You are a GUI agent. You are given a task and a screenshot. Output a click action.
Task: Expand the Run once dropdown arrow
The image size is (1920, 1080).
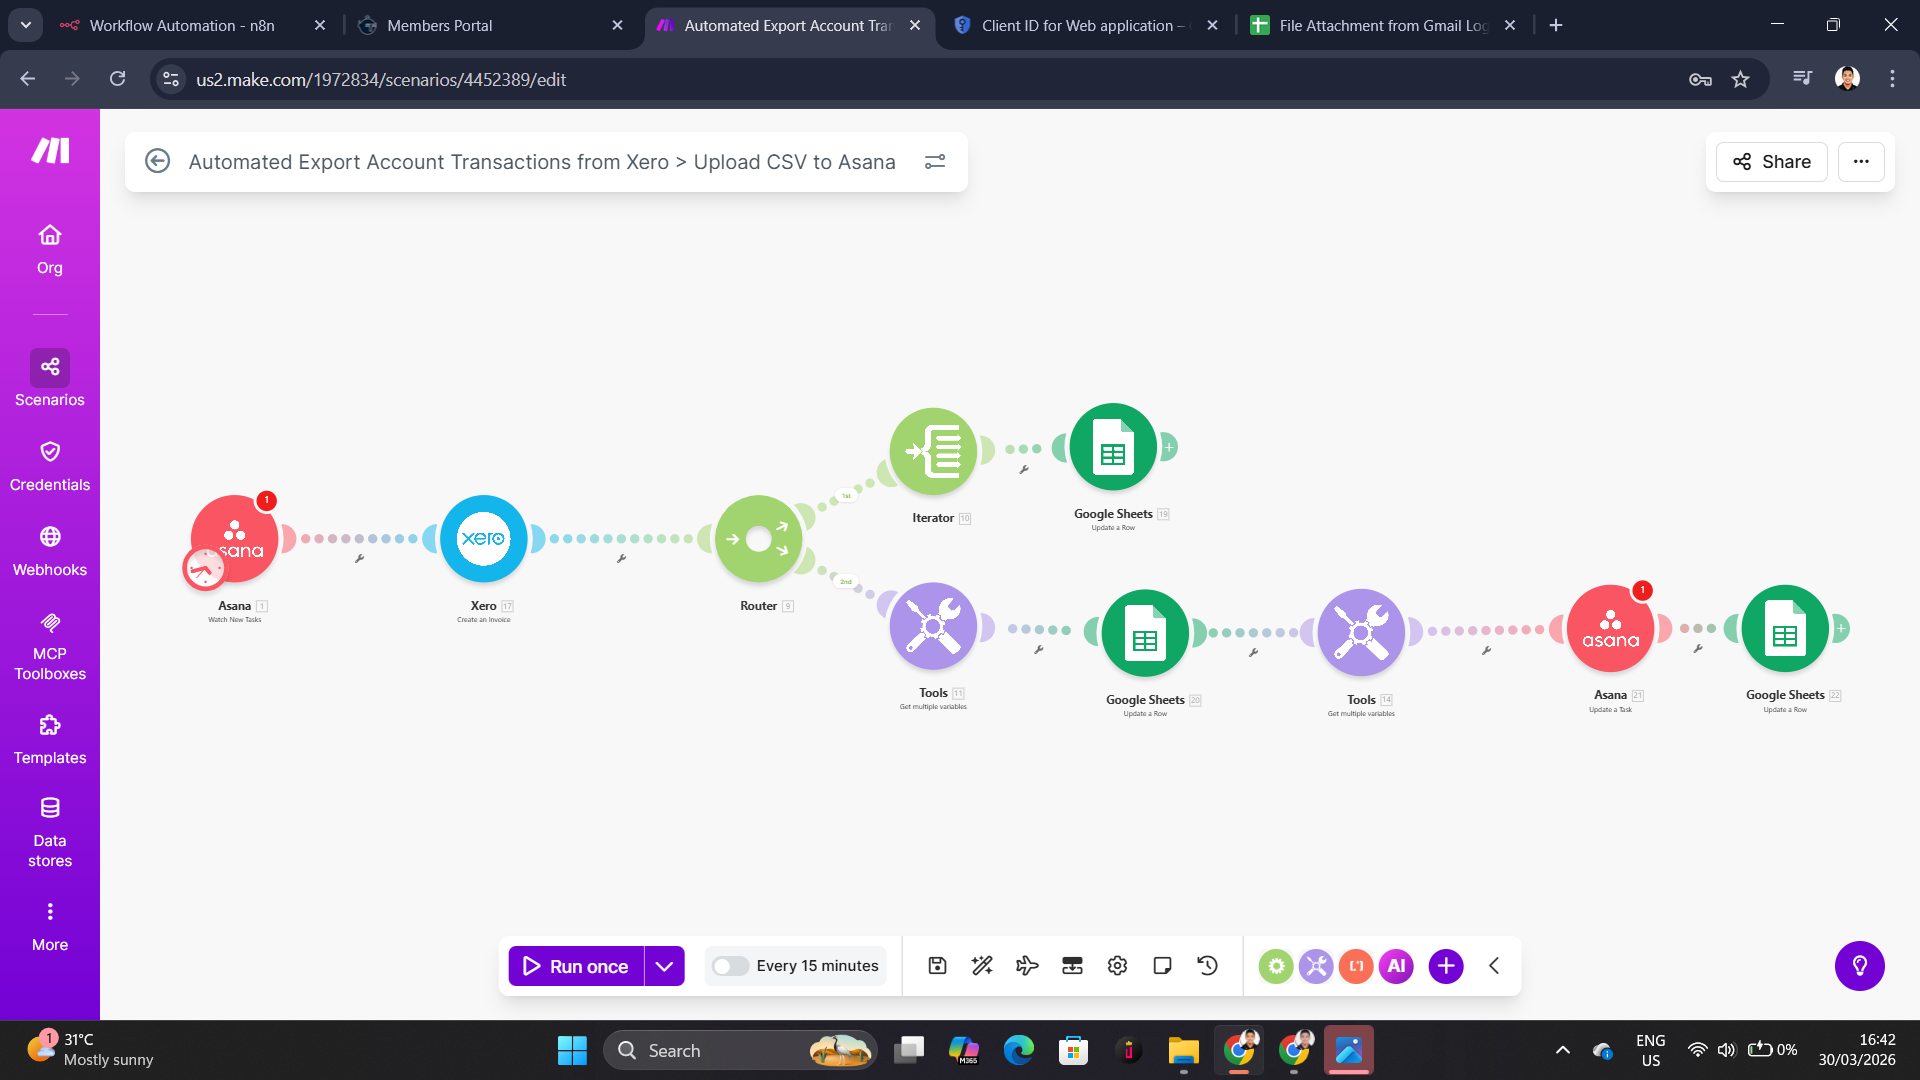pos(663,966)
